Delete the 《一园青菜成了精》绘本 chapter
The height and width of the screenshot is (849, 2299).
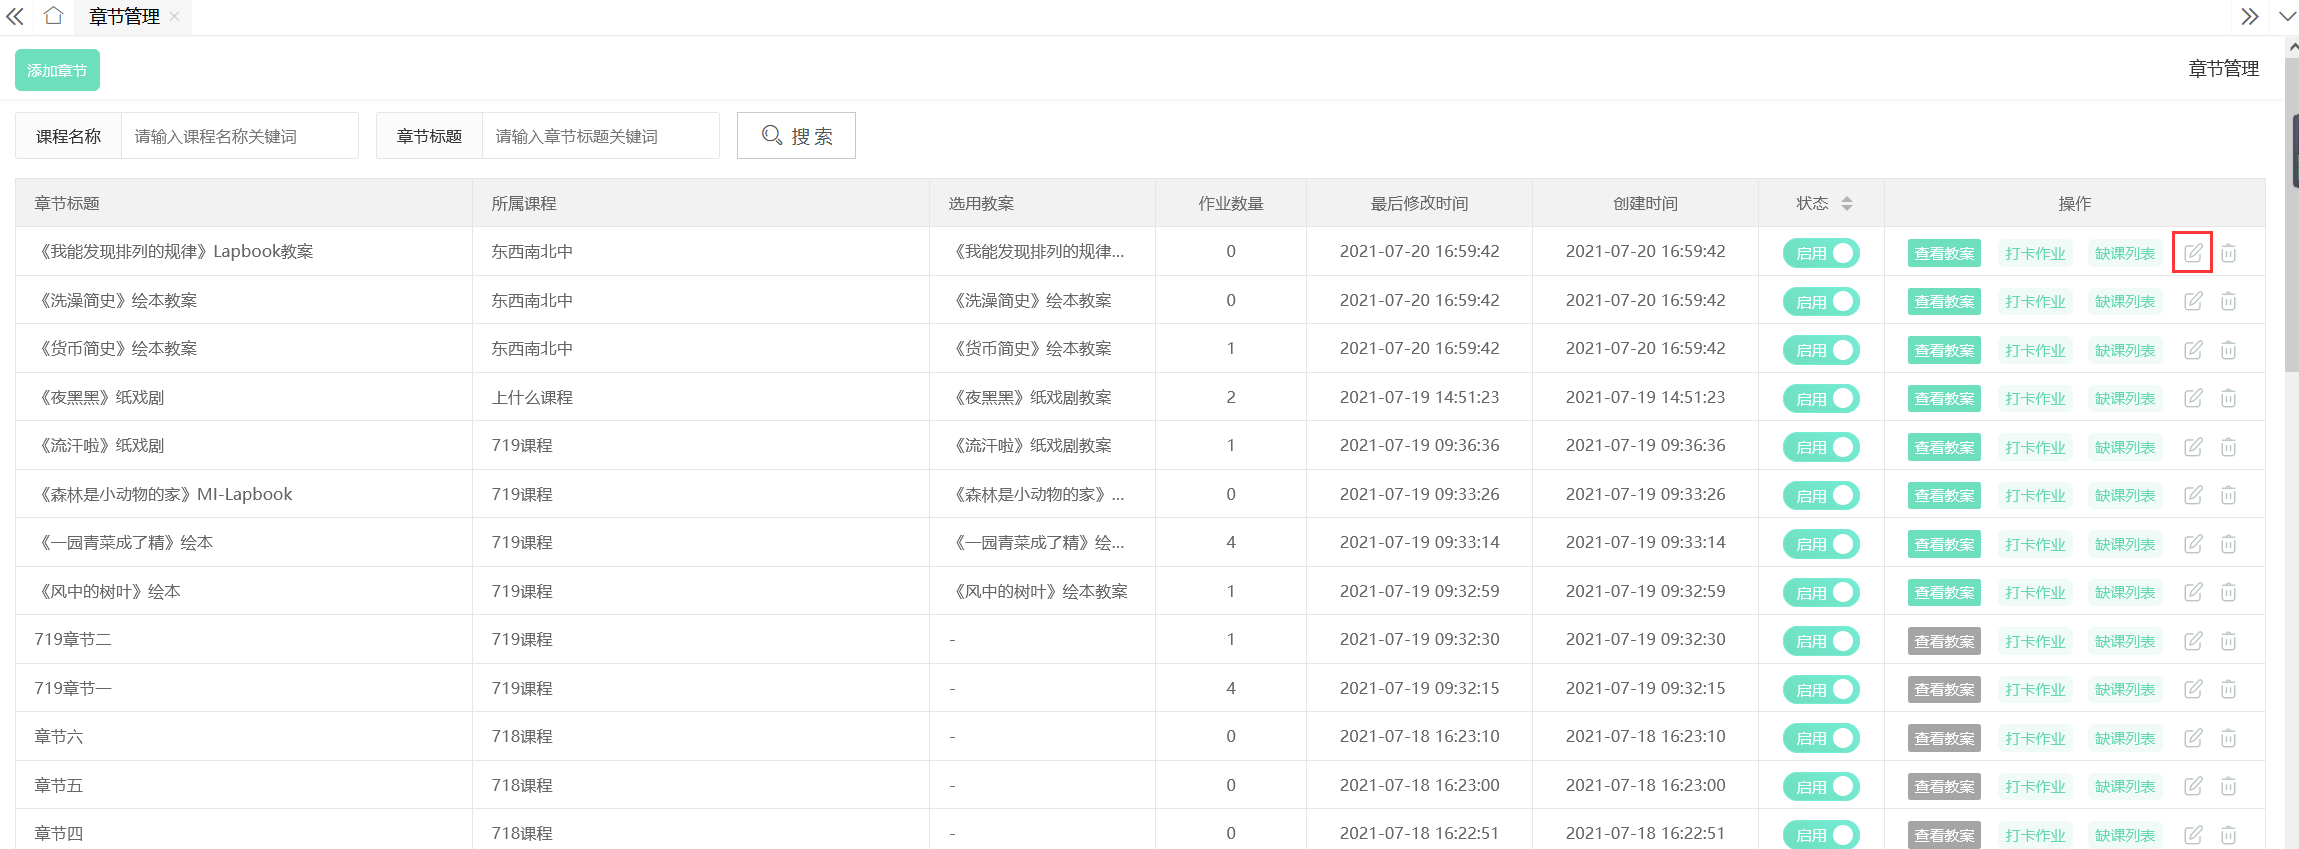(x=2228, y=544)
